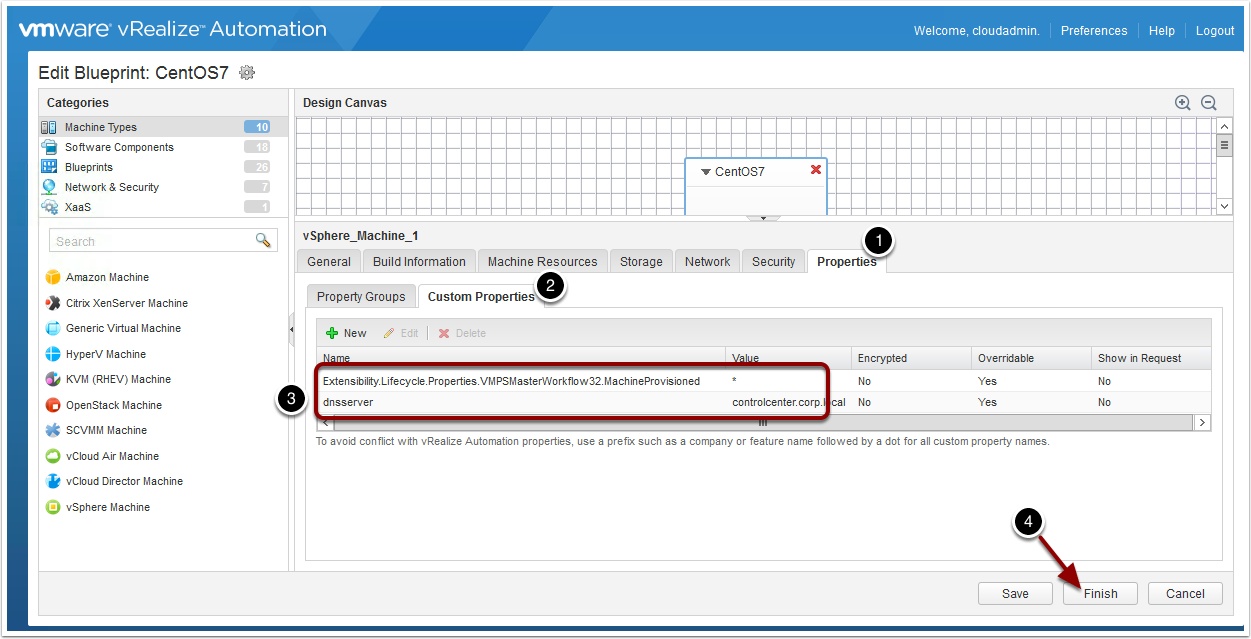
Task: Click the Edit property toolbar button
Action: [401, 333]
